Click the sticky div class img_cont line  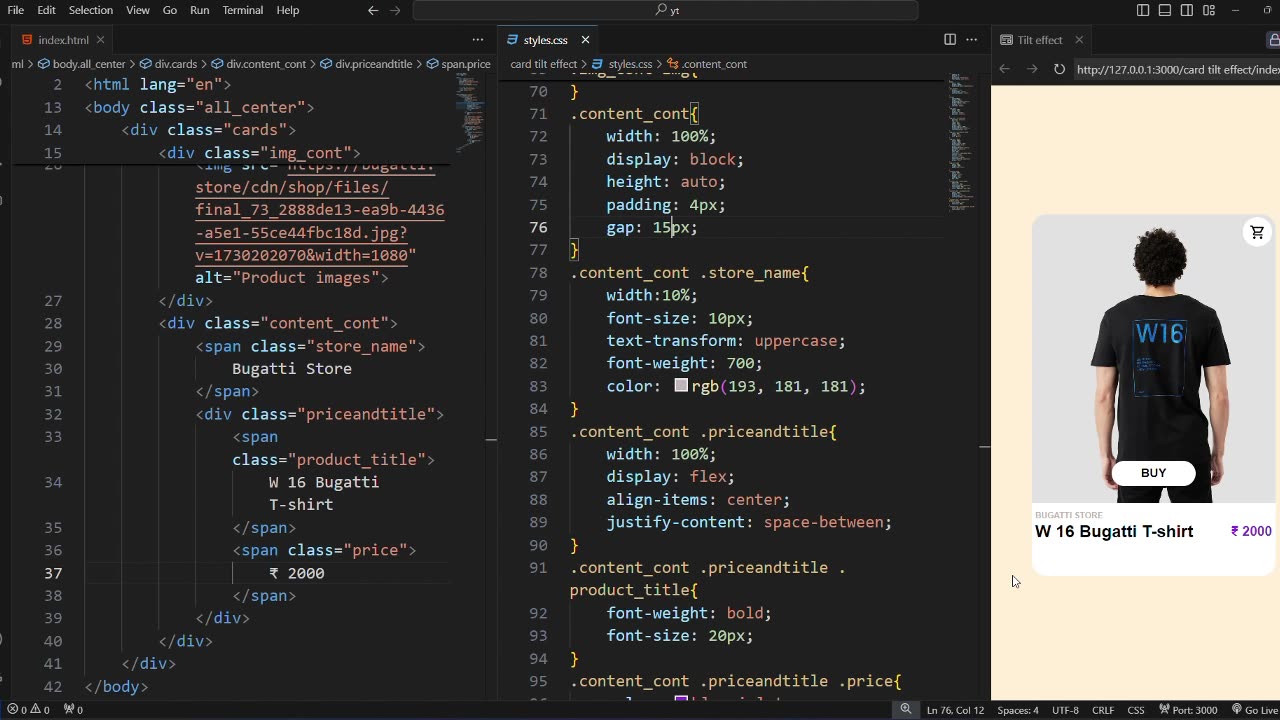(x=259, y=153)
